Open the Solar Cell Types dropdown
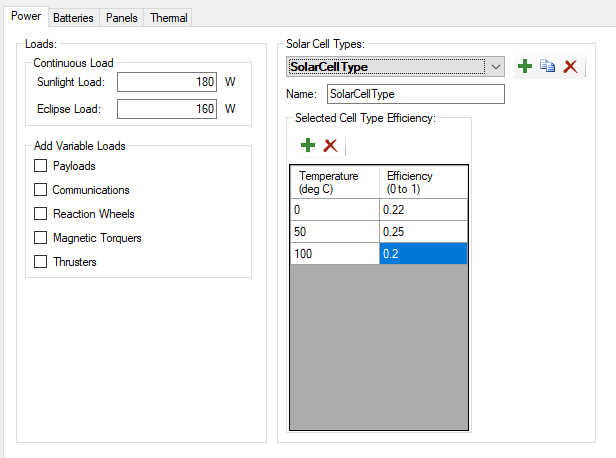This screenshot has width=616, height=458. point(496,67)
